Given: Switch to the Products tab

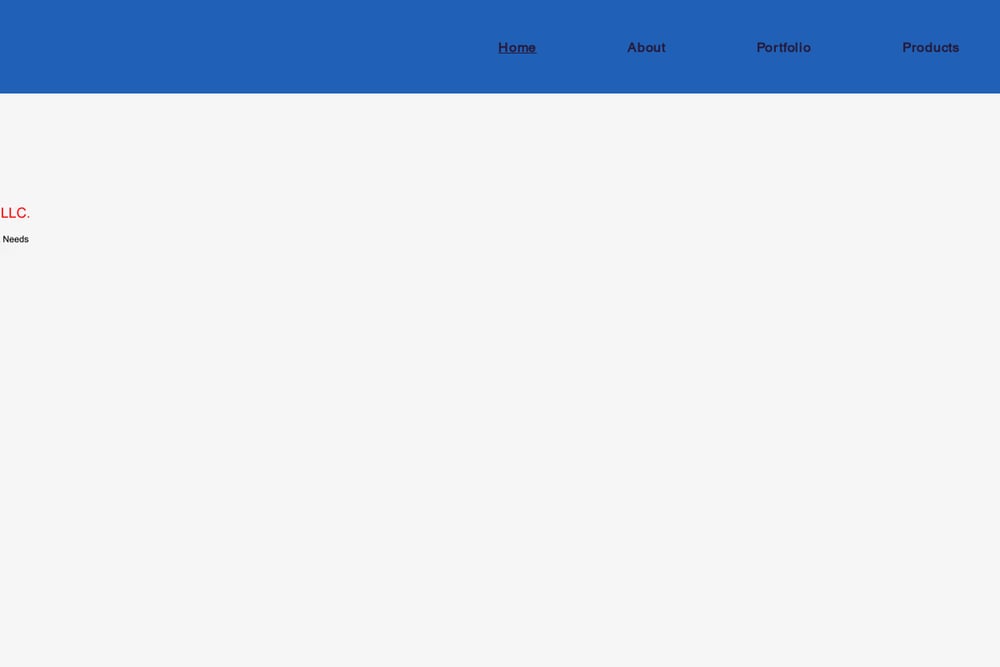Looking at the screenshot, I should coord(930,48).
